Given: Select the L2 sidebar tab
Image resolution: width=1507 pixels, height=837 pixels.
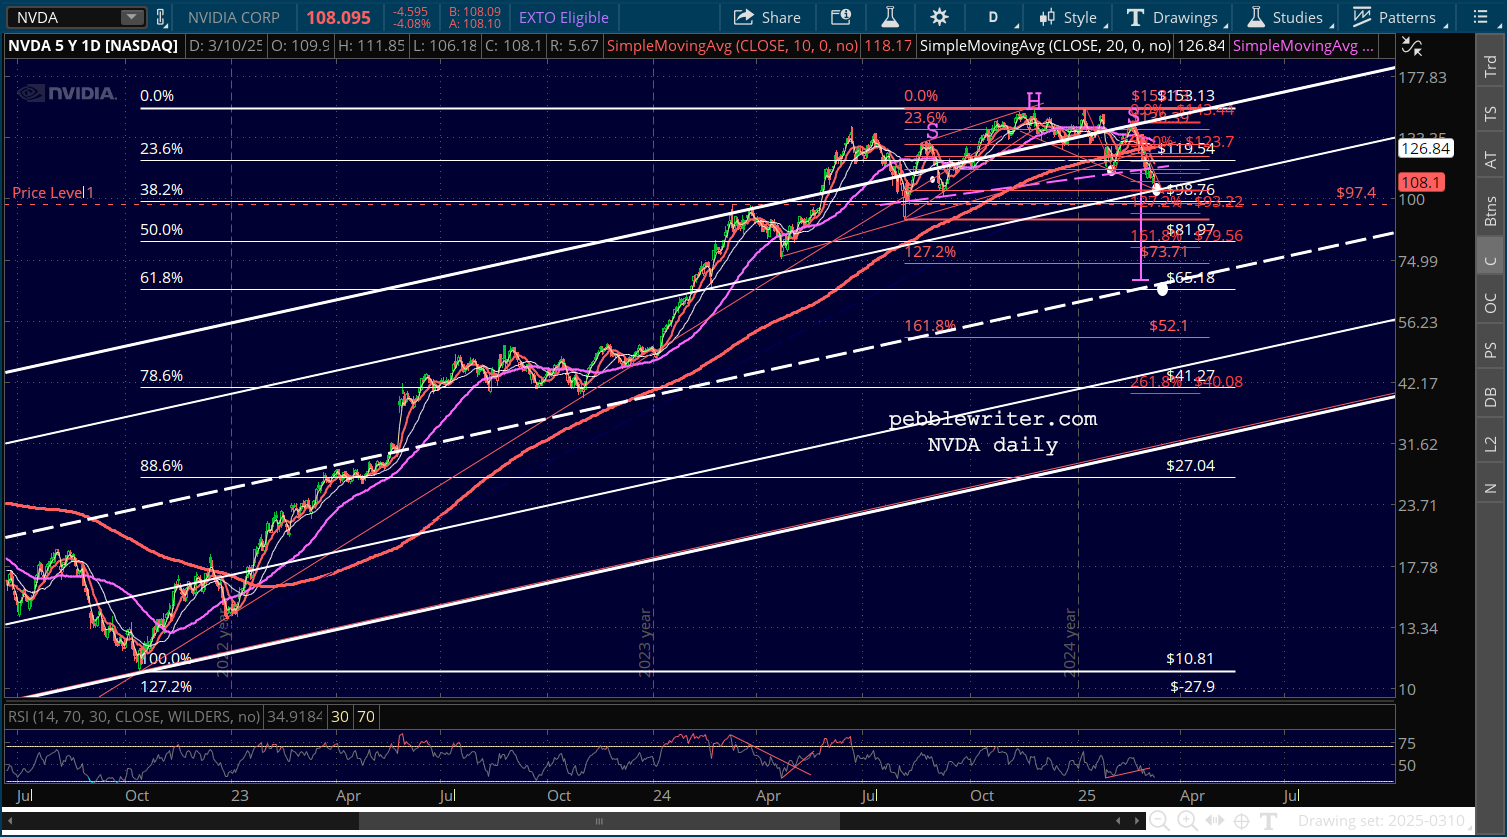Looking at the screenshot, I should tap(1490, 442).
